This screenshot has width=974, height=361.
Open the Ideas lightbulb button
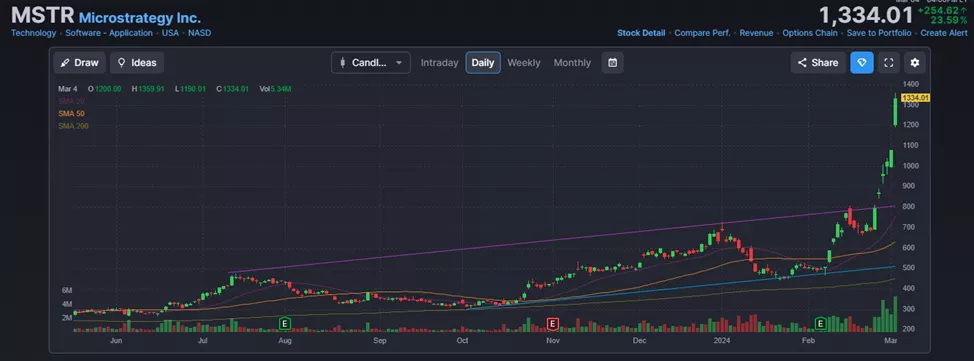point(137,63)
